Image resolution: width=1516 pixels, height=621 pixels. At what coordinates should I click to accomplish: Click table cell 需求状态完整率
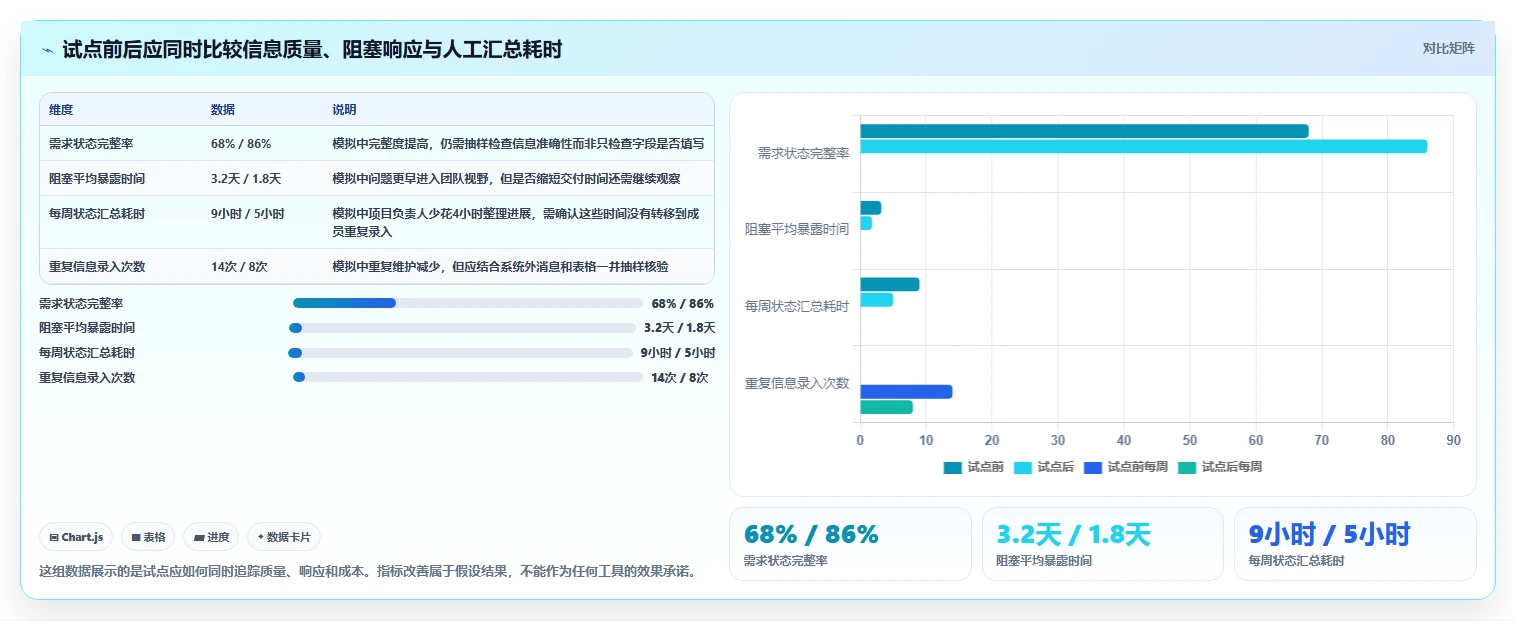coord(91,144)
